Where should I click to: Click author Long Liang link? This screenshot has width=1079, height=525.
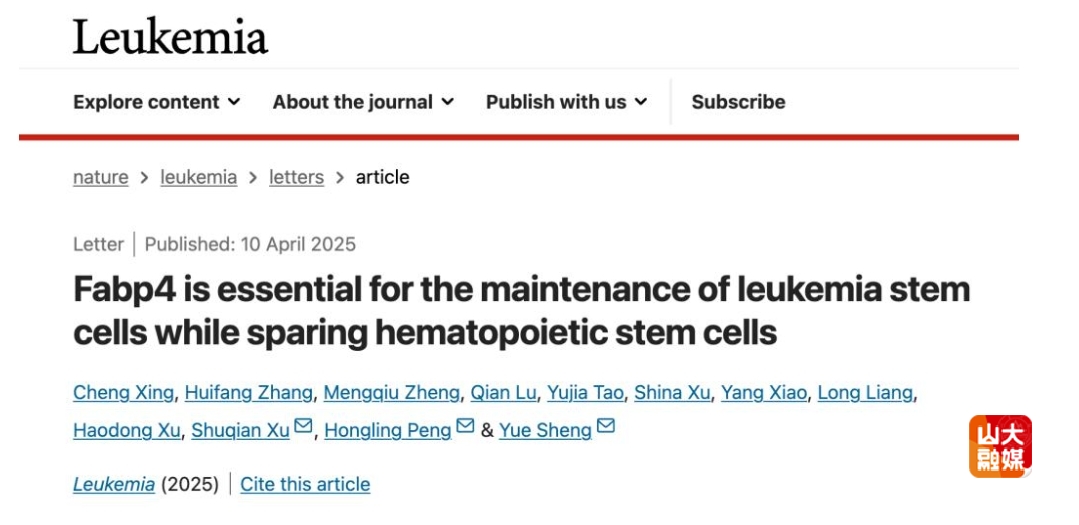(866, 393)
